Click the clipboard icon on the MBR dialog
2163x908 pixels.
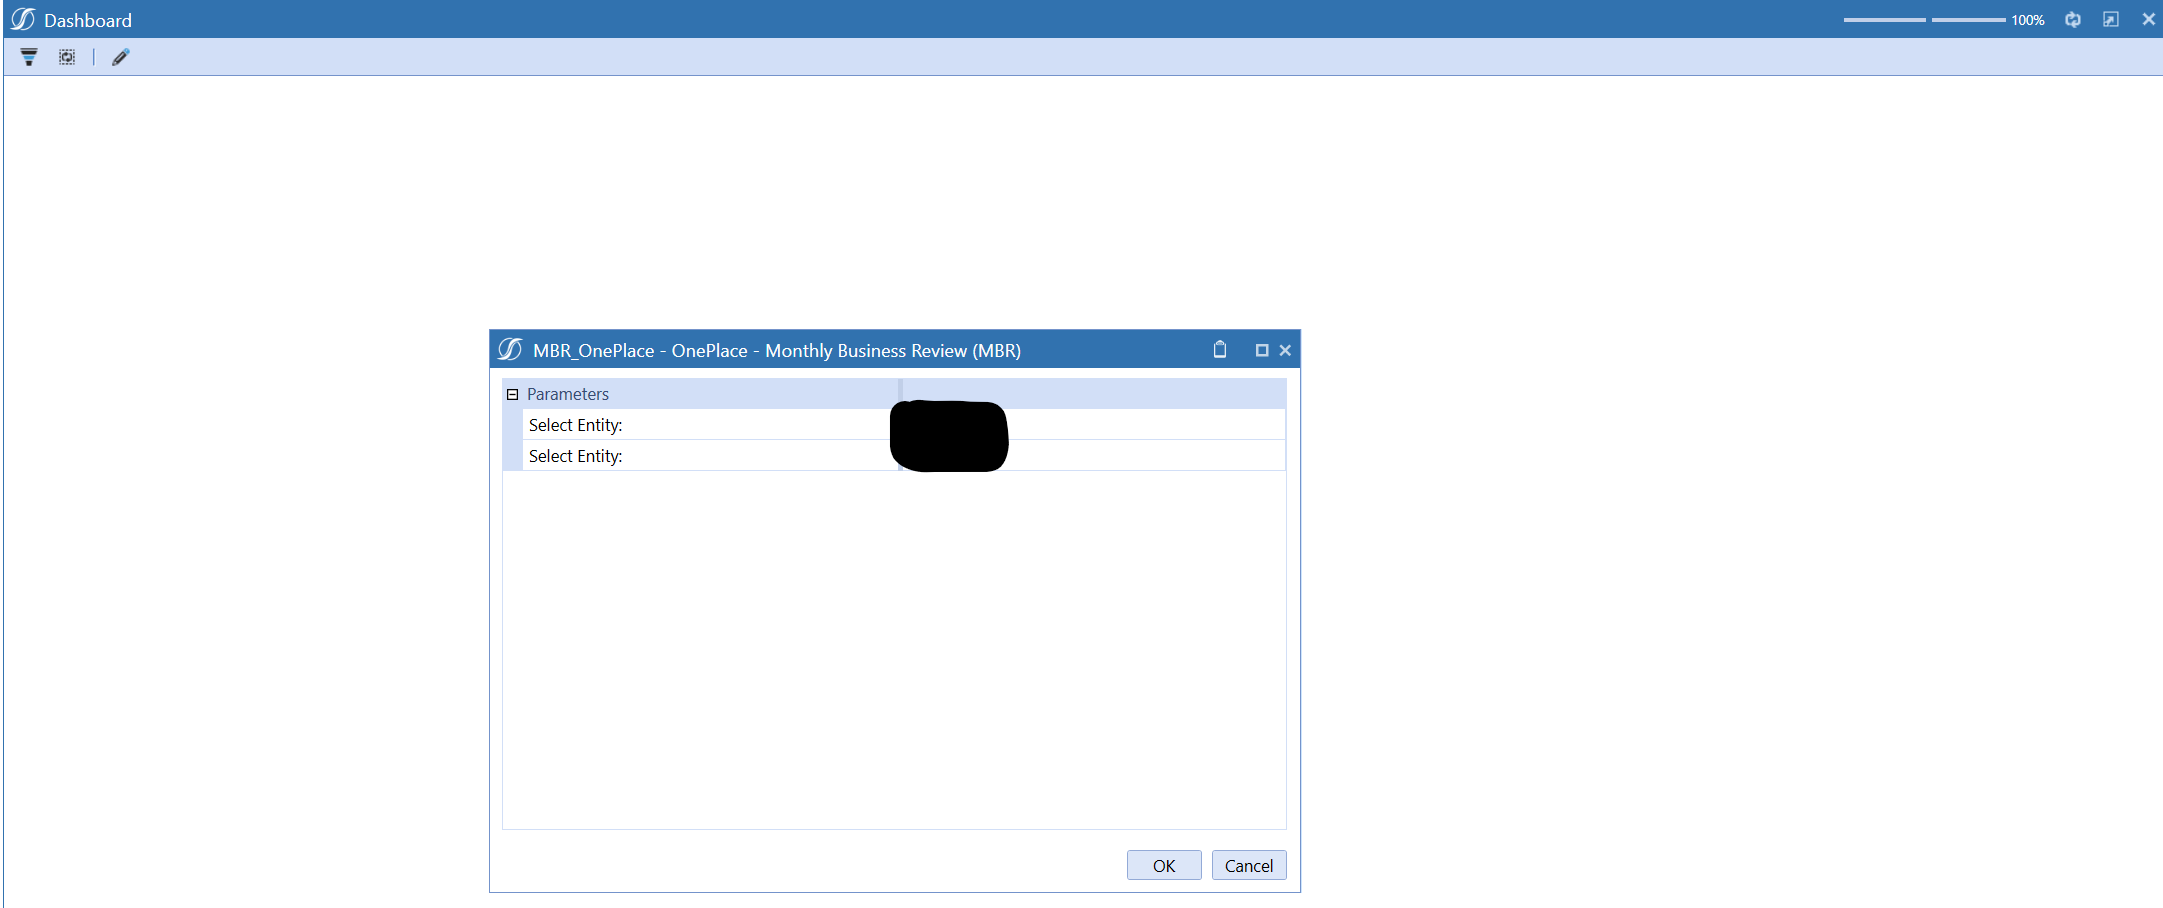(x=1220, y=350)
